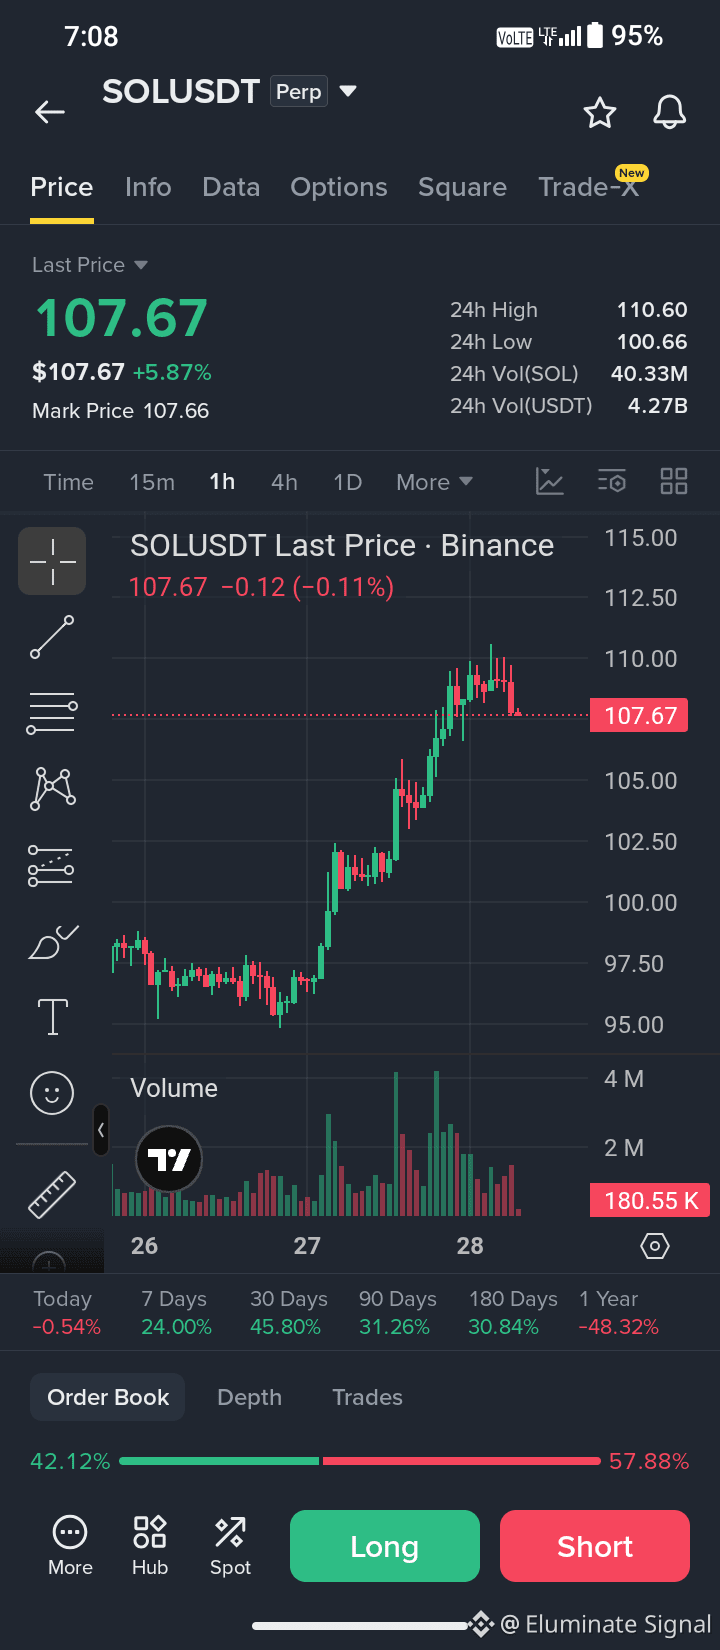Open the Square tab

coord(462,187)
